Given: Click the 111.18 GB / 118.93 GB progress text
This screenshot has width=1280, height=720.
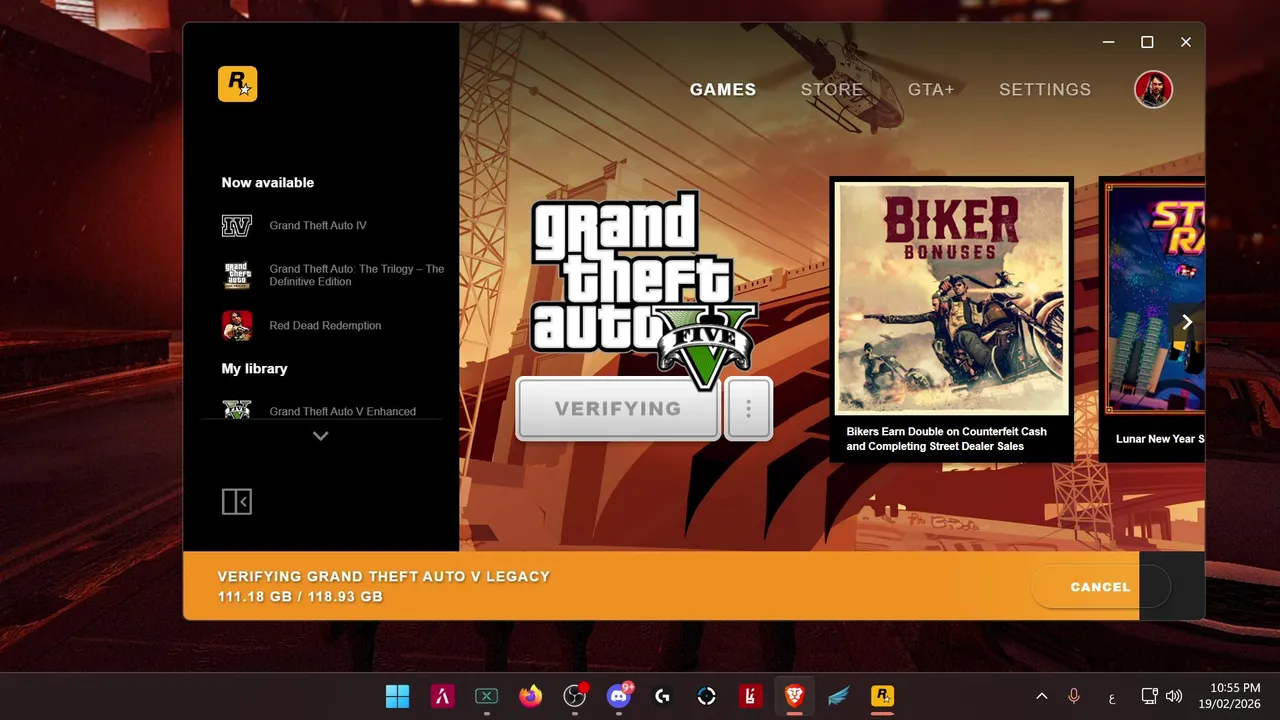Looking at the screenshot, I should click(x=300, y=597).
